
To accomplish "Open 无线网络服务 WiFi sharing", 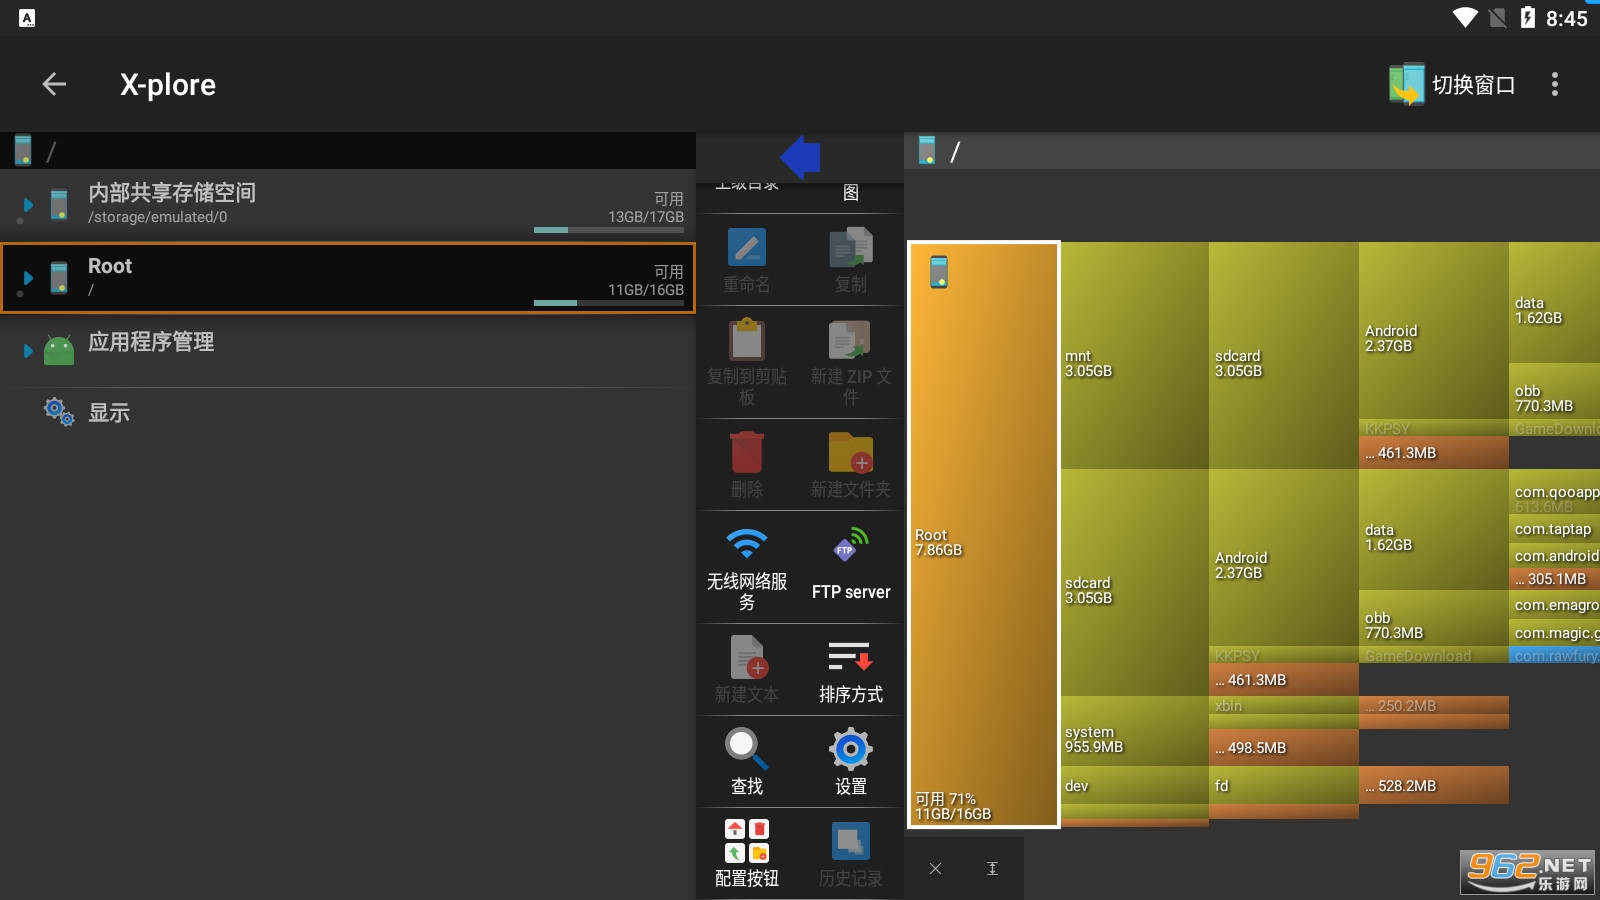I will point(747,567).
